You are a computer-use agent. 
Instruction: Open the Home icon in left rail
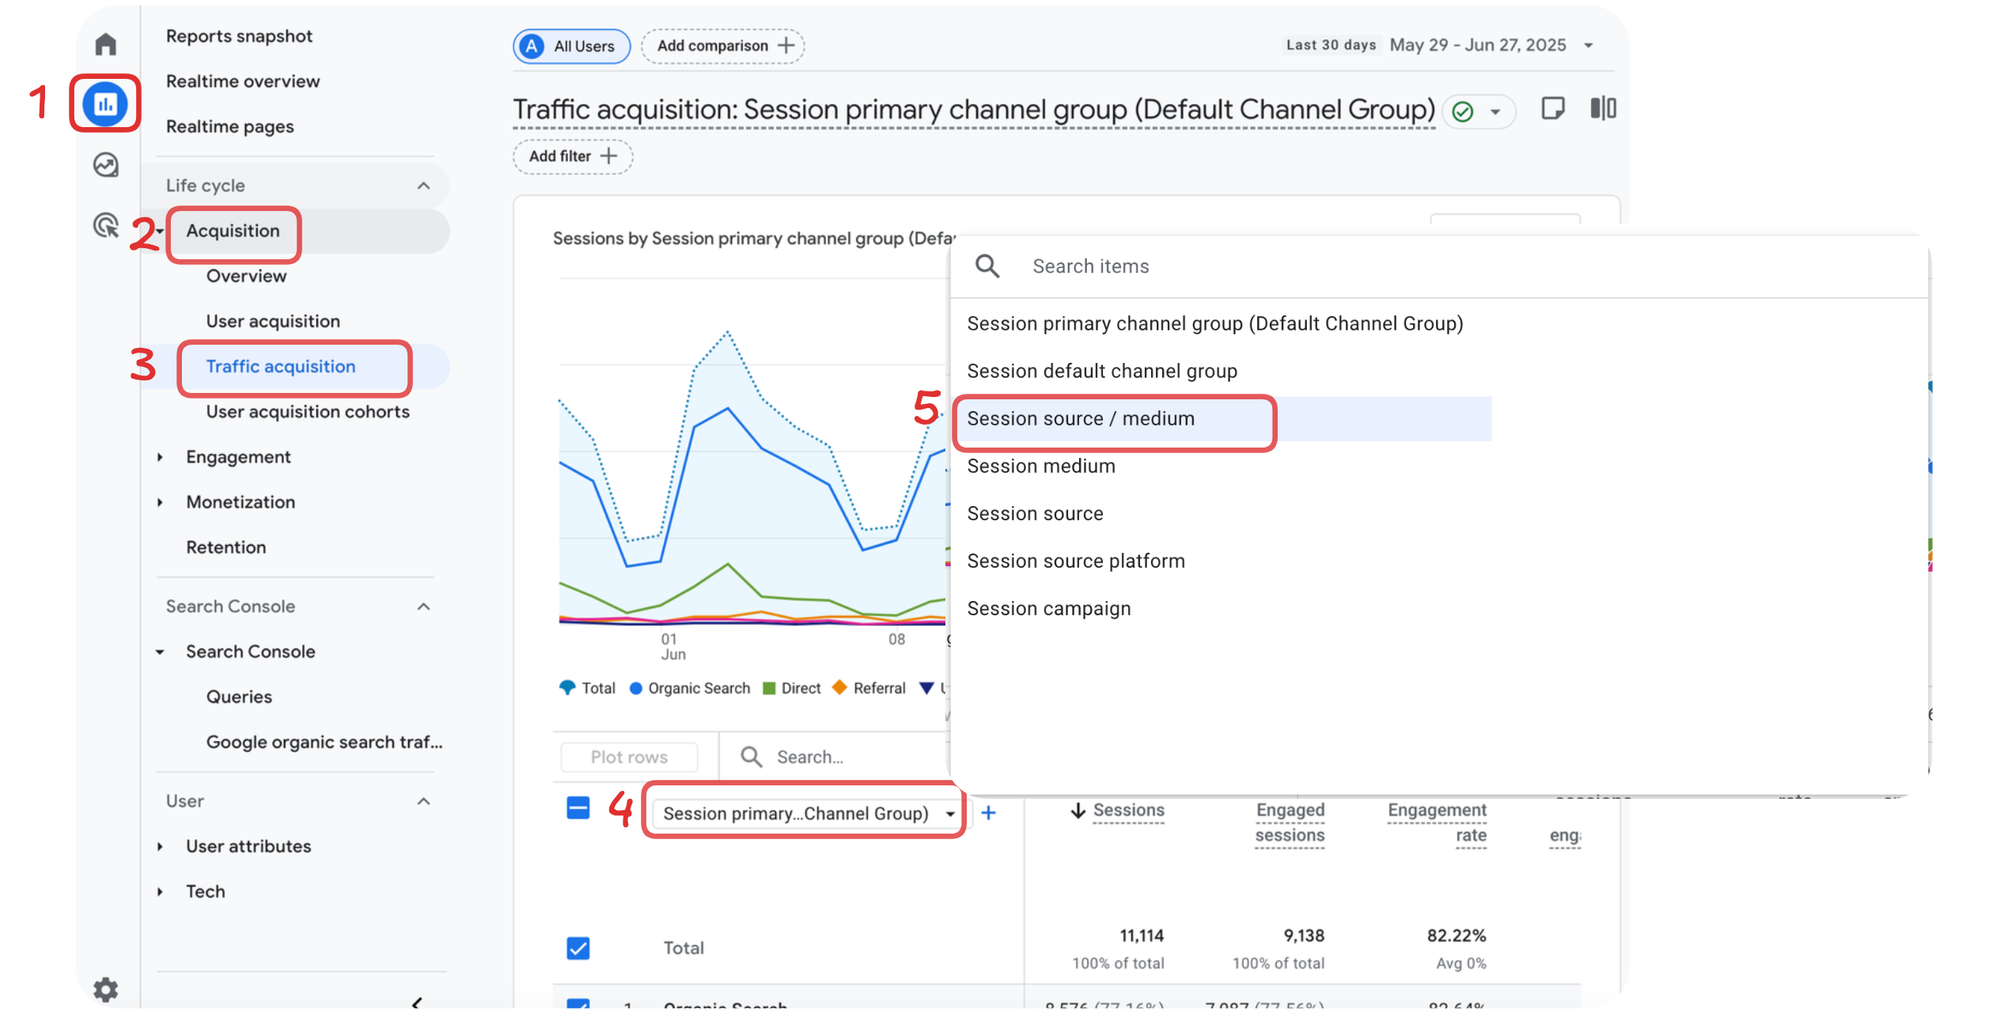(105, 44)
